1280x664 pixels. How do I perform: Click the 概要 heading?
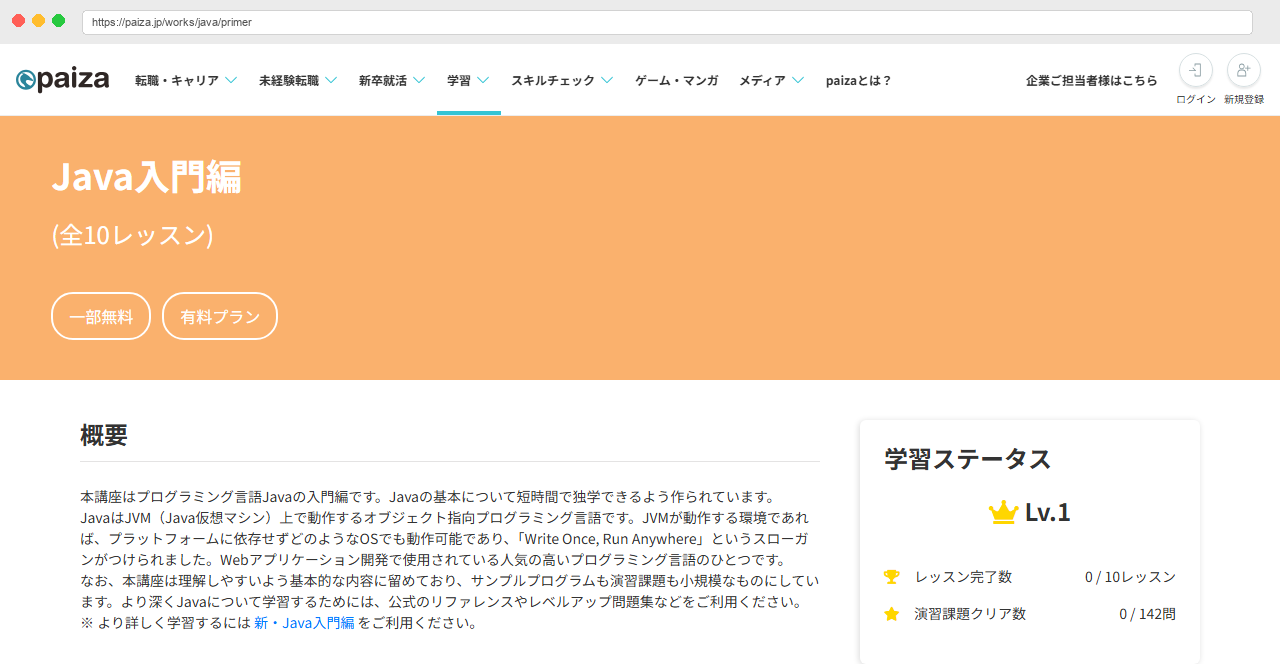104,435
